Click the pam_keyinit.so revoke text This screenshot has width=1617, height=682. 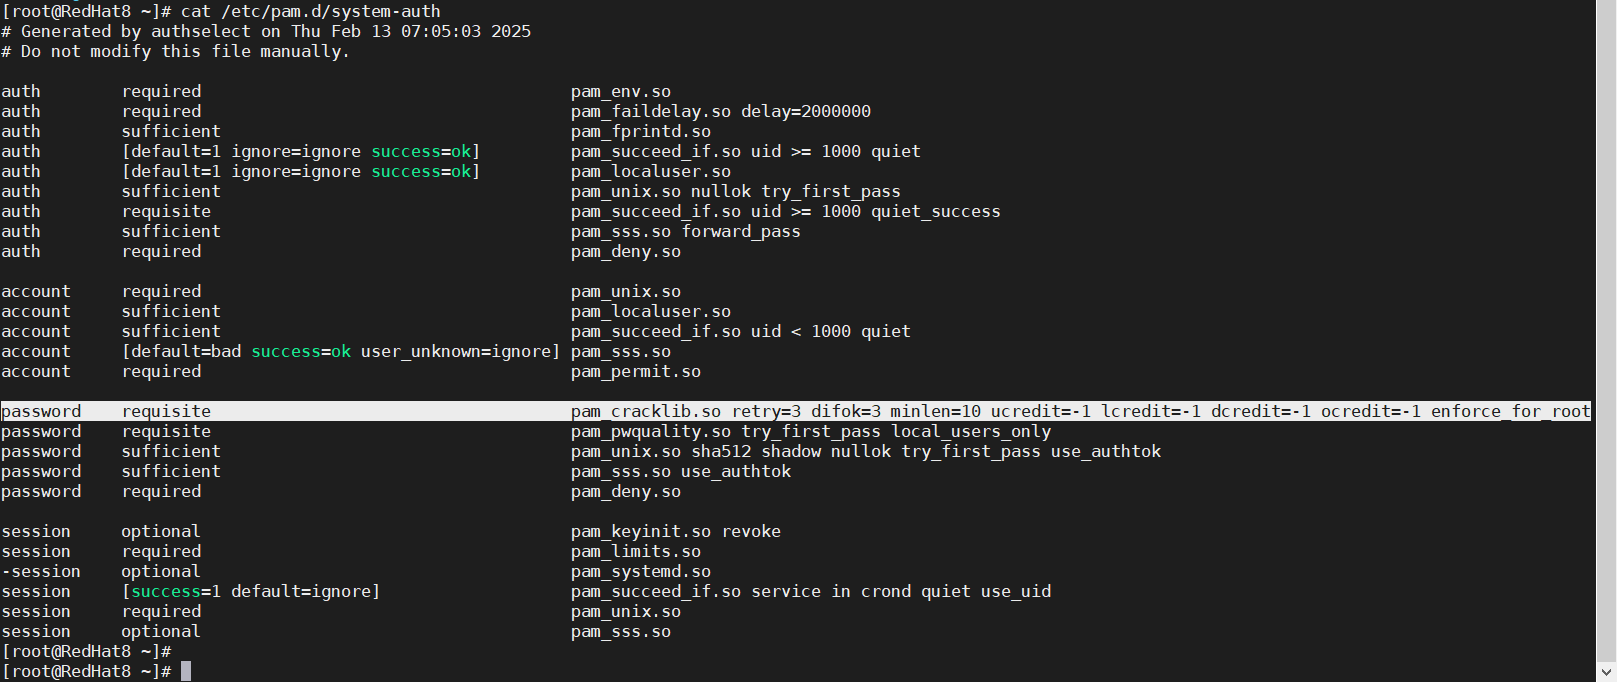tap(676, 531)
